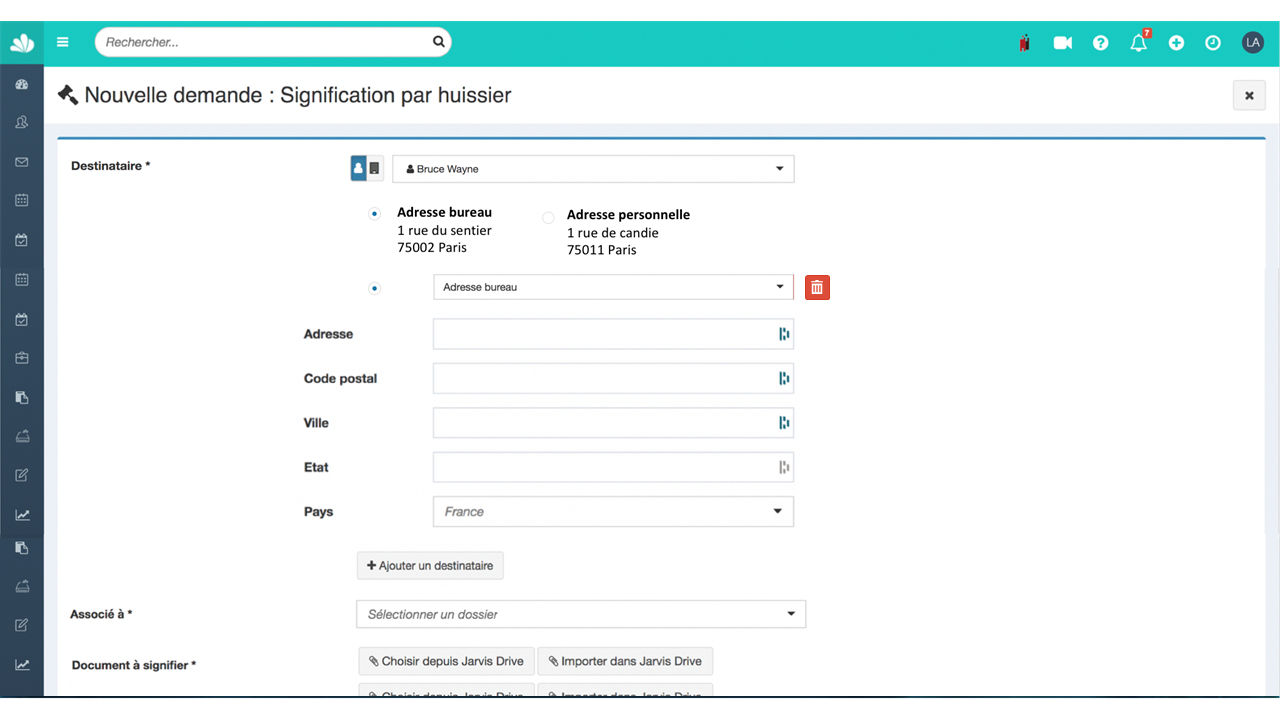Toggle the hamburger menu icon
This screenshot has width=1280, height=720.
63,42
